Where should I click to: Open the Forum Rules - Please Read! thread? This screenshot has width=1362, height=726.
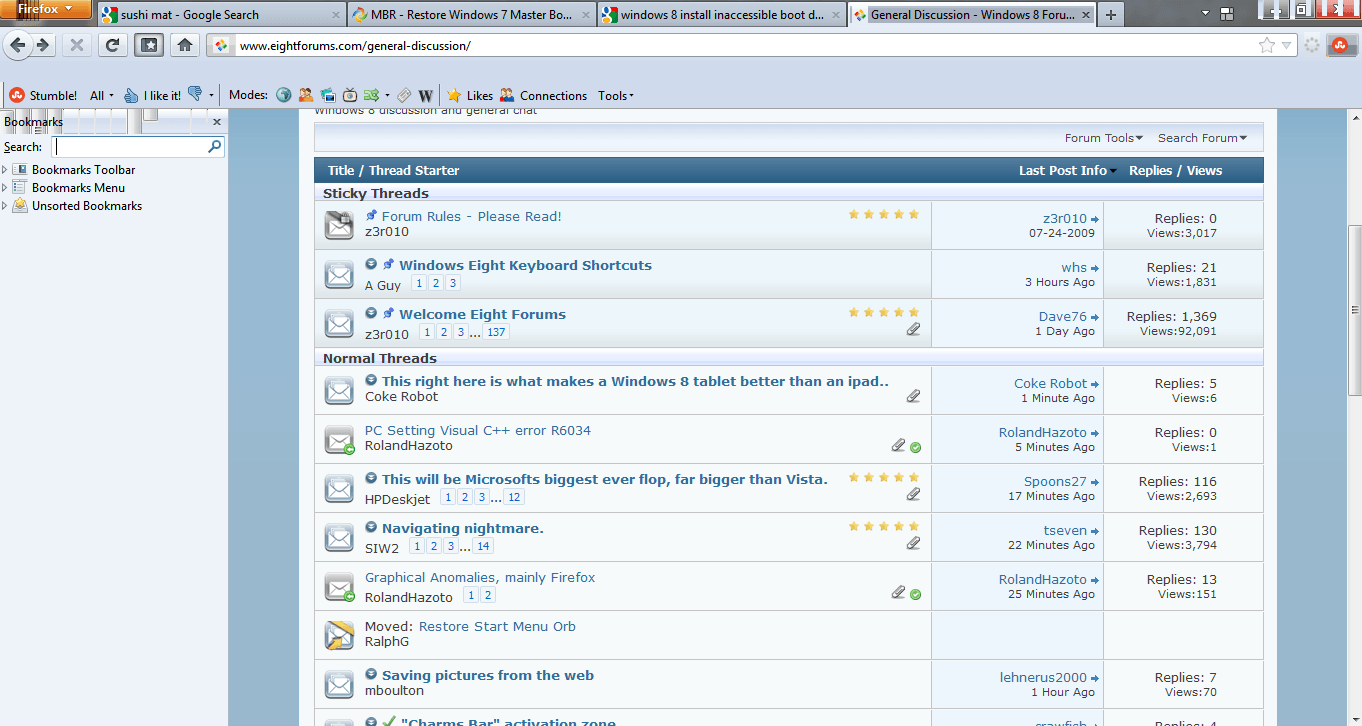pos(472,216)
